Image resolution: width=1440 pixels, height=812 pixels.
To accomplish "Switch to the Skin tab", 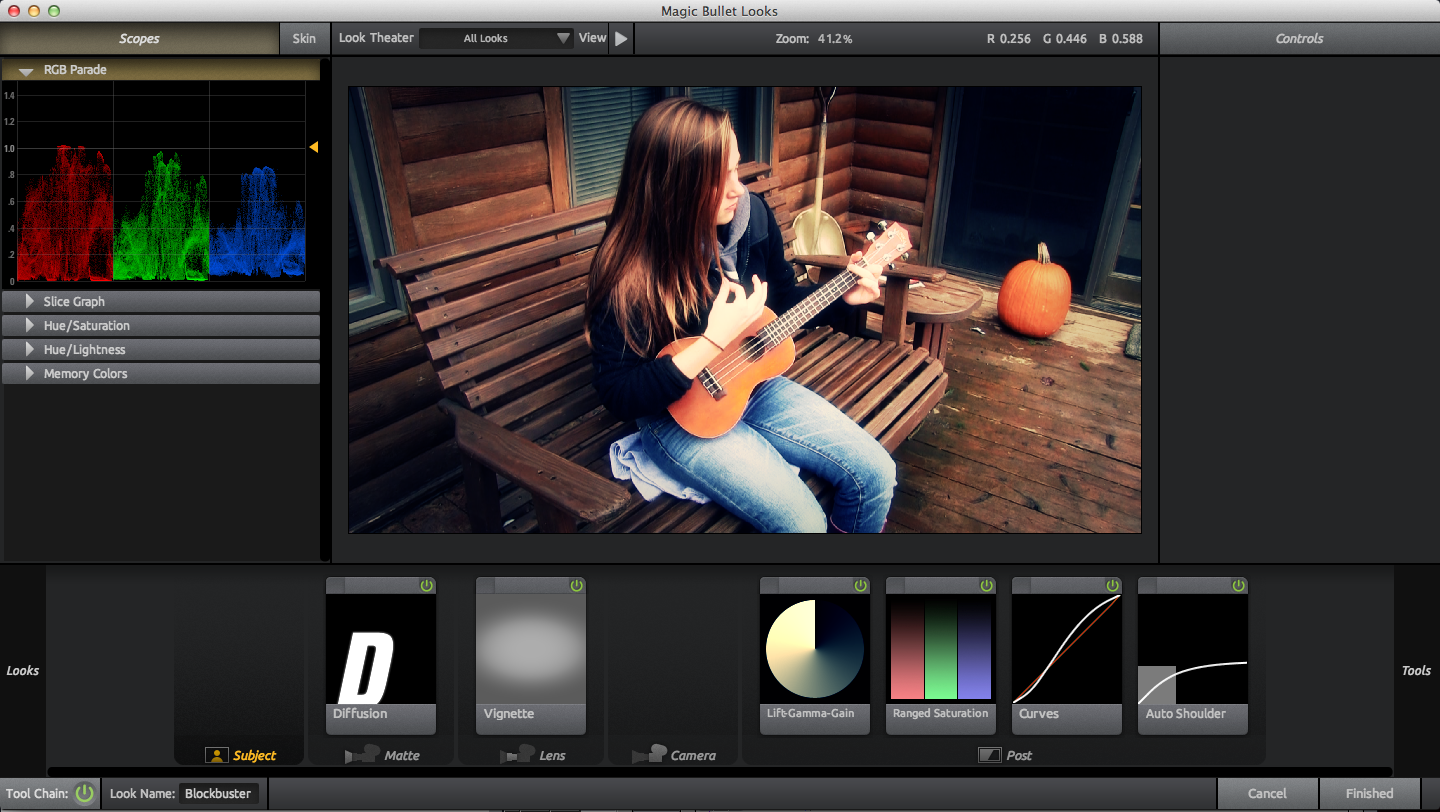I will tap(304, 38).
